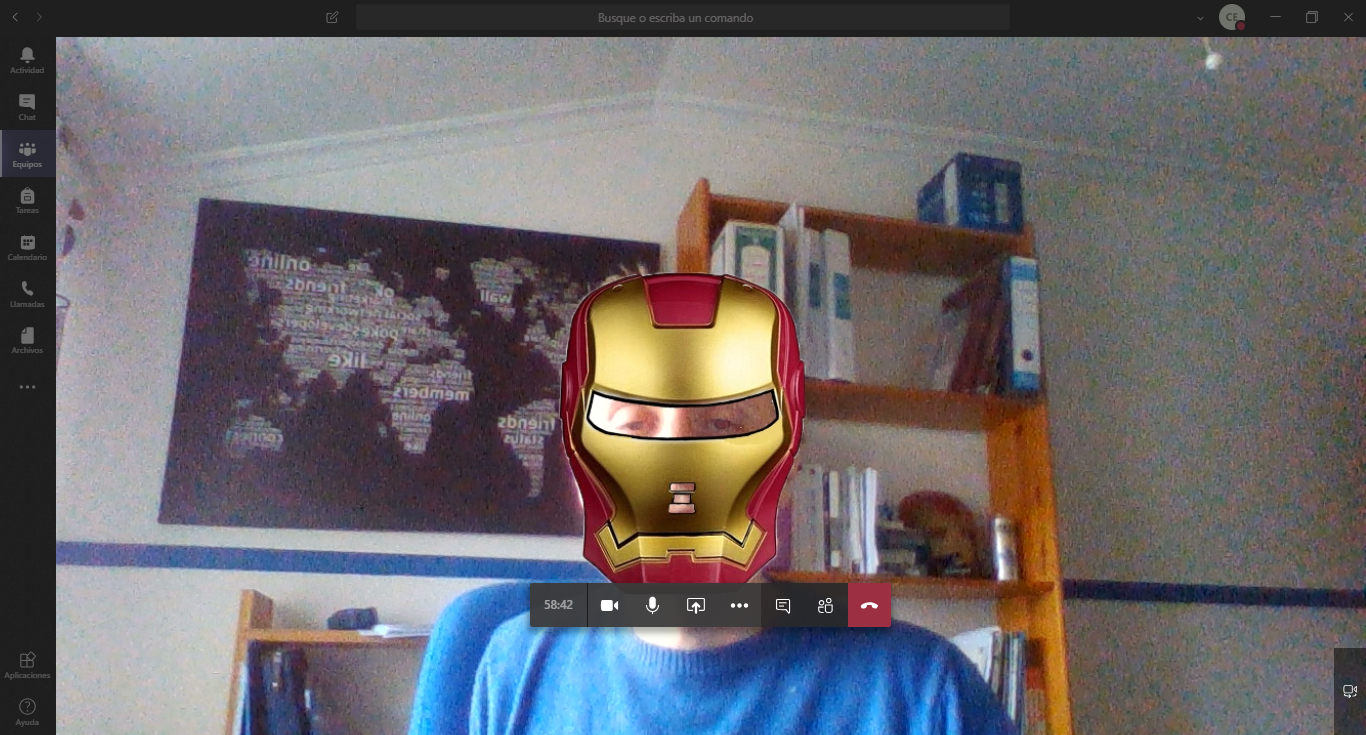1366x735 pixels.
Task: Go to Equipos in the sidebar
Action: point(27,154)
